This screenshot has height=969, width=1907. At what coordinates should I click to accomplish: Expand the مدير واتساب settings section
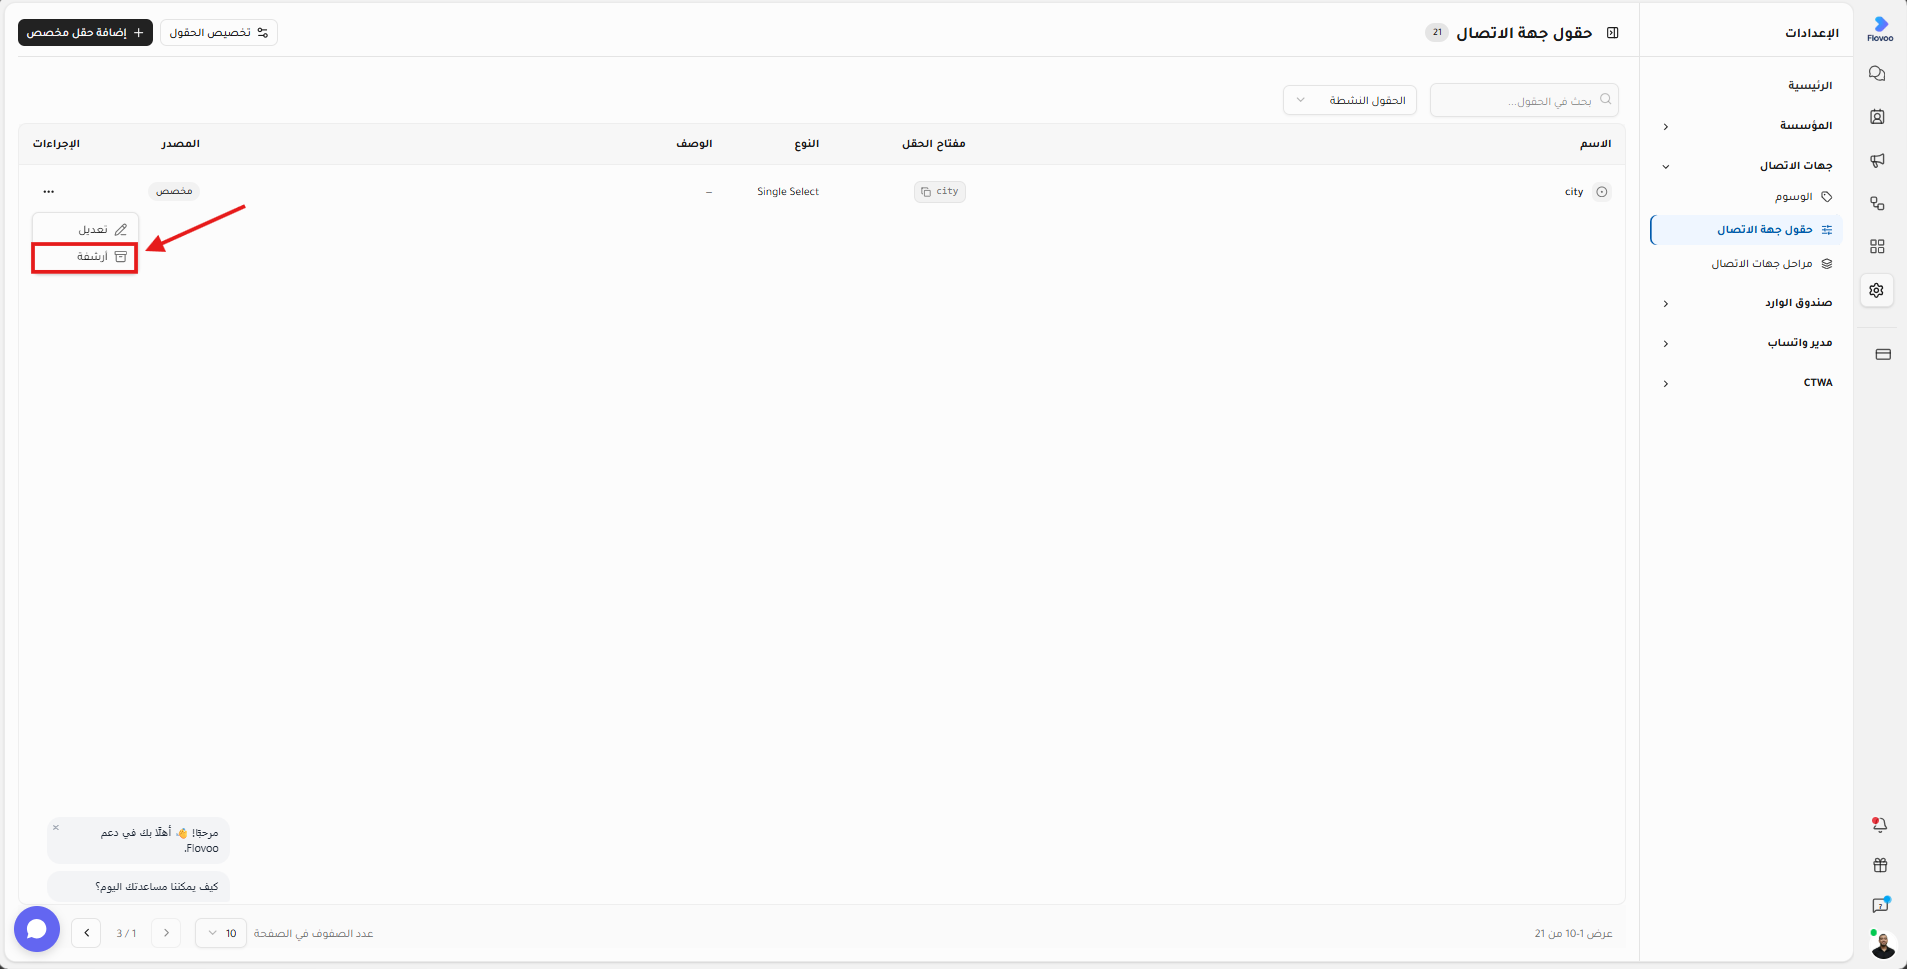[1746, 343]
